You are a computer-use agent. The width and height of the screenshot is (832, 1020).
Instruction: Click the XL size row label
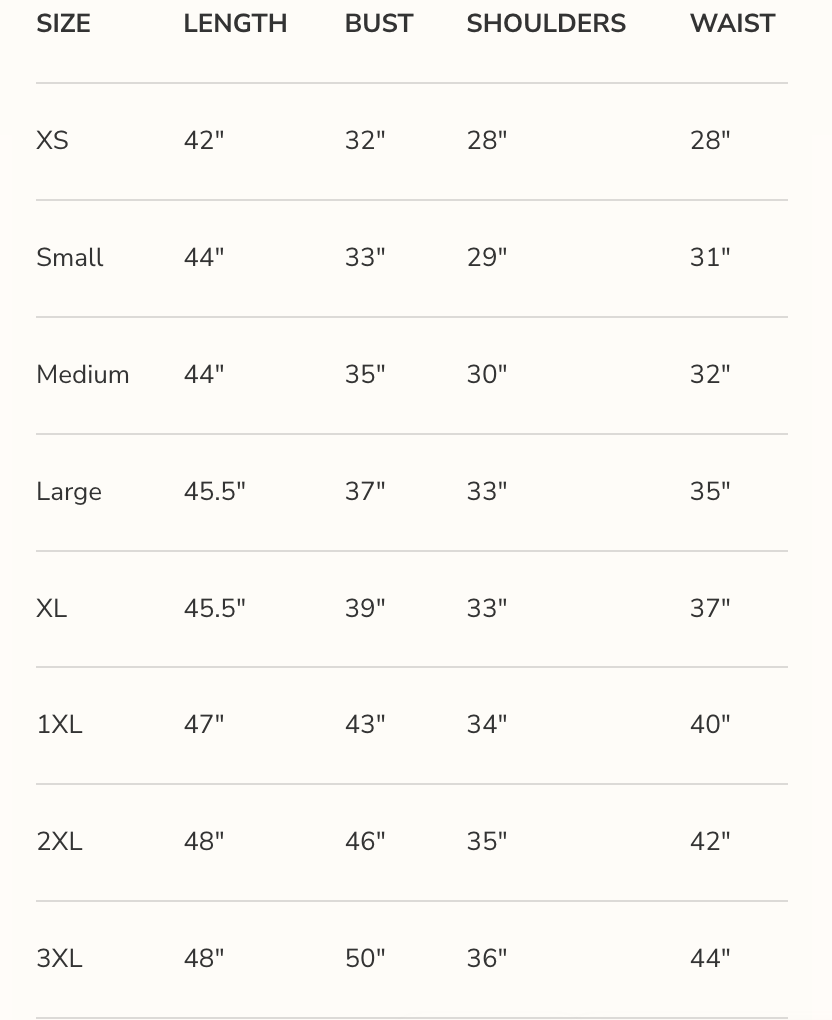pos(52,608)
